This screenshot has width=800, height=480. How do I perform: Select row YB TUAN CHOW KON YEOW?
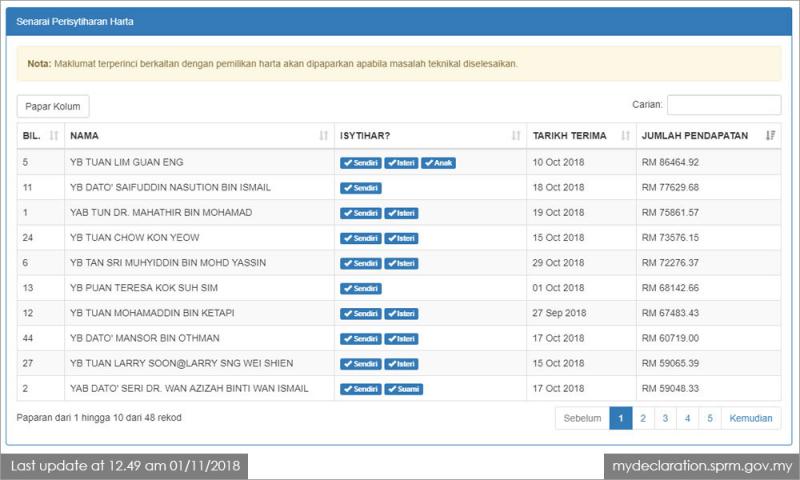(x=134, y=238)
